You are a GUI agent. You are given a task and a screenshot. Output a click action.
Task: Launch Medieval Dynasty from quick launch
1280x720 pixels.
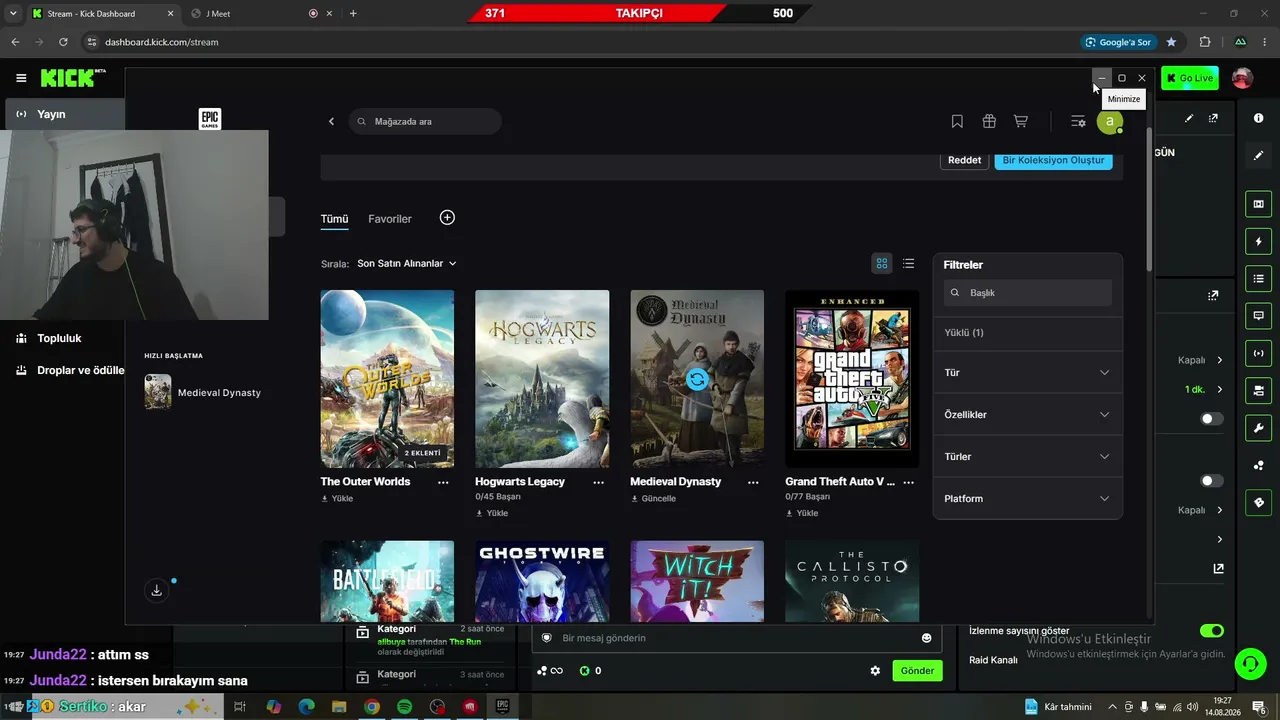point(203,392)
